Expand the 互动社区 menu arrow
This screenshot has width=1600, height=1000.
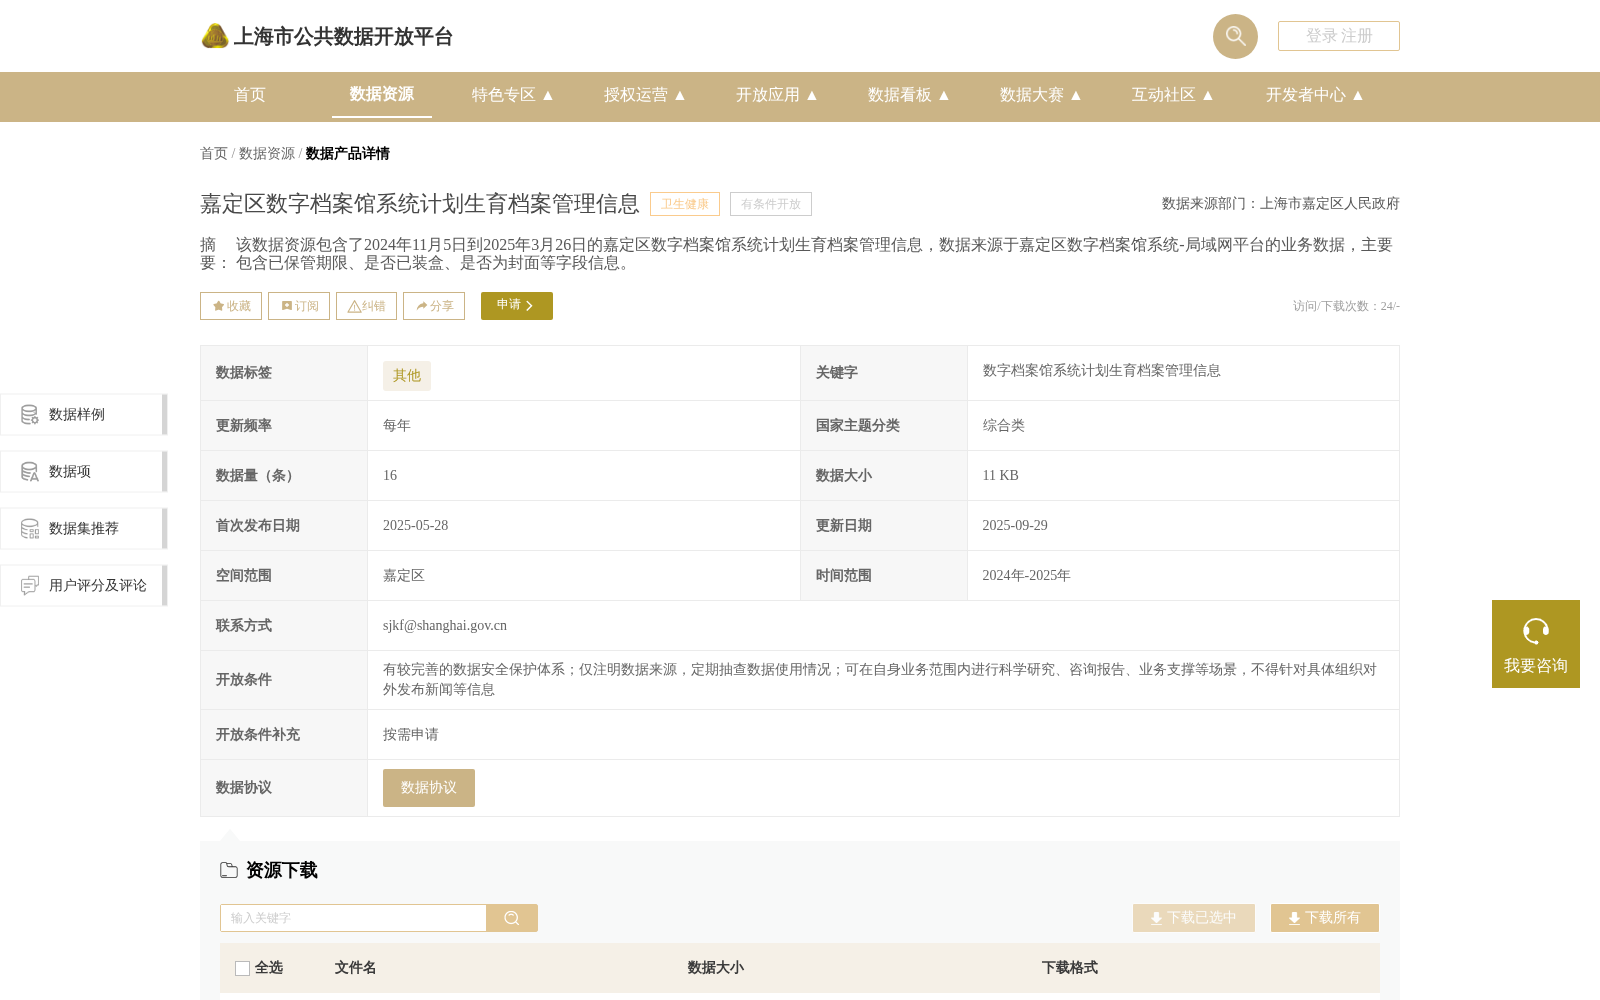point(1208,95)
